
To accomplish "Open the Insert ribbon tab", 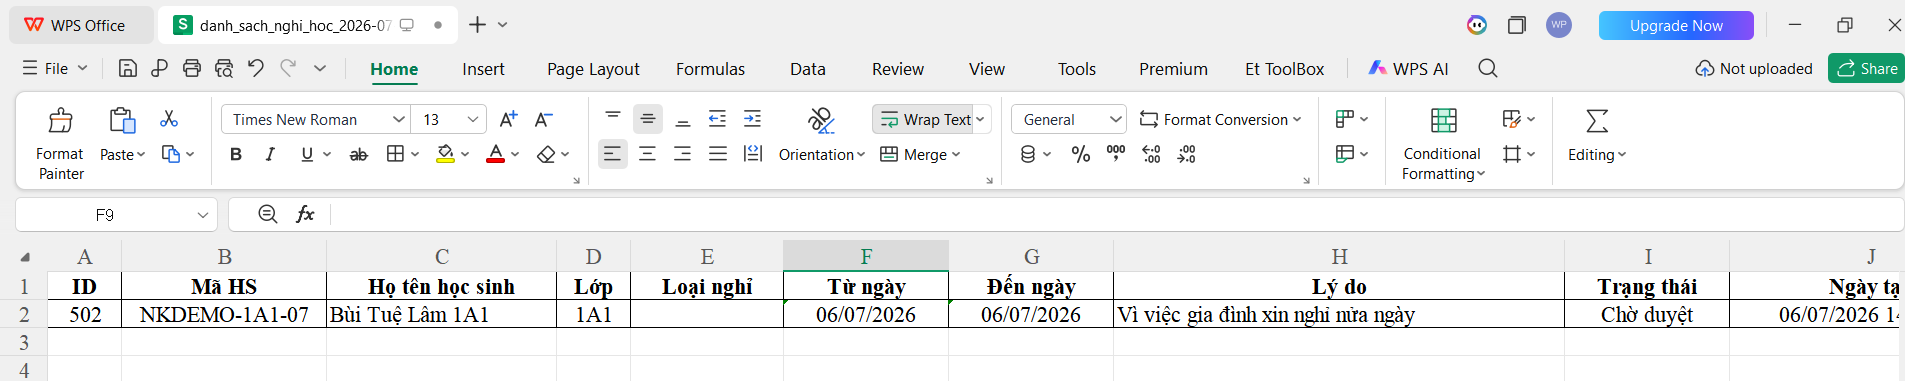I will coord(483,69).
